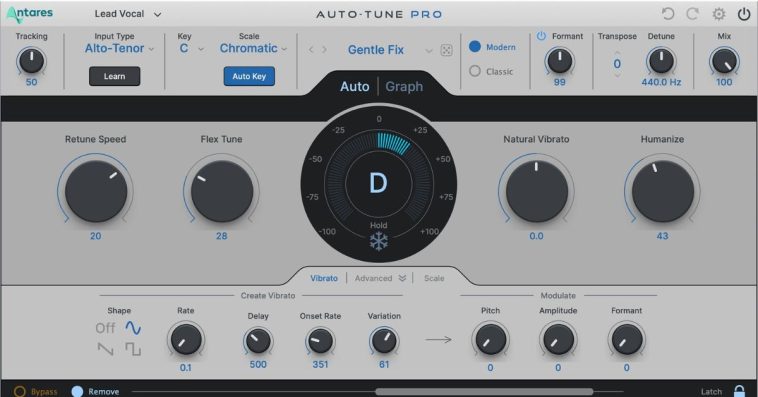Click the Natural Vibrato value 0.0
758x397 pixels.
tap(537, 236)
